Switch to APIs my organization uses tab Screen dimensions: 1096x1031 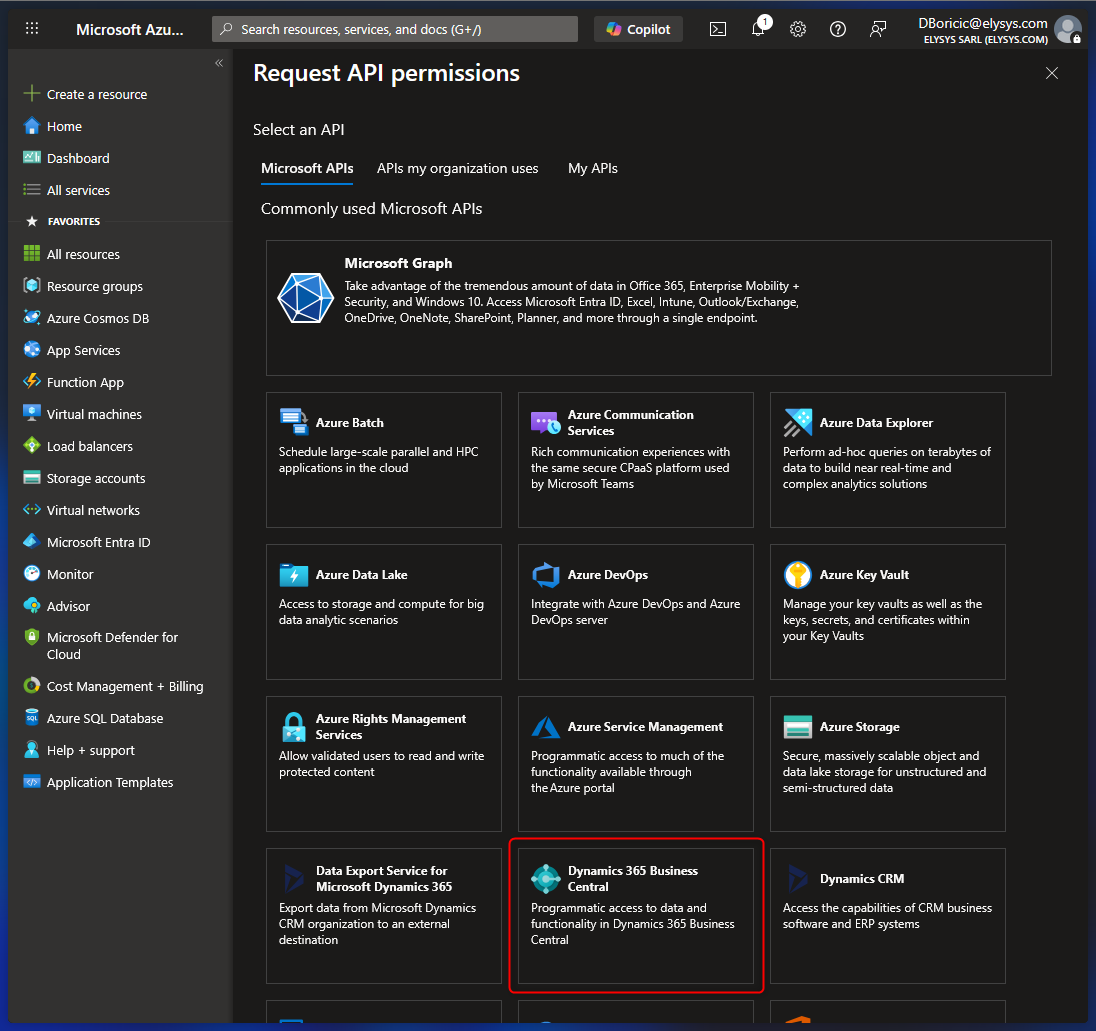coord(457,168)
